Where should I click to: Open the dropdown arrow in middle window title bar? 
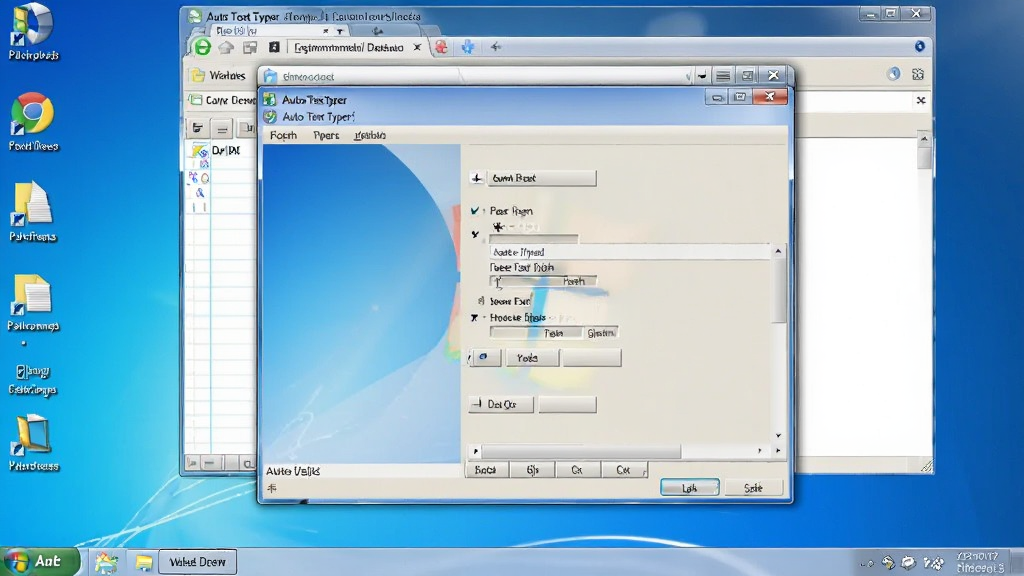(702, 76)
